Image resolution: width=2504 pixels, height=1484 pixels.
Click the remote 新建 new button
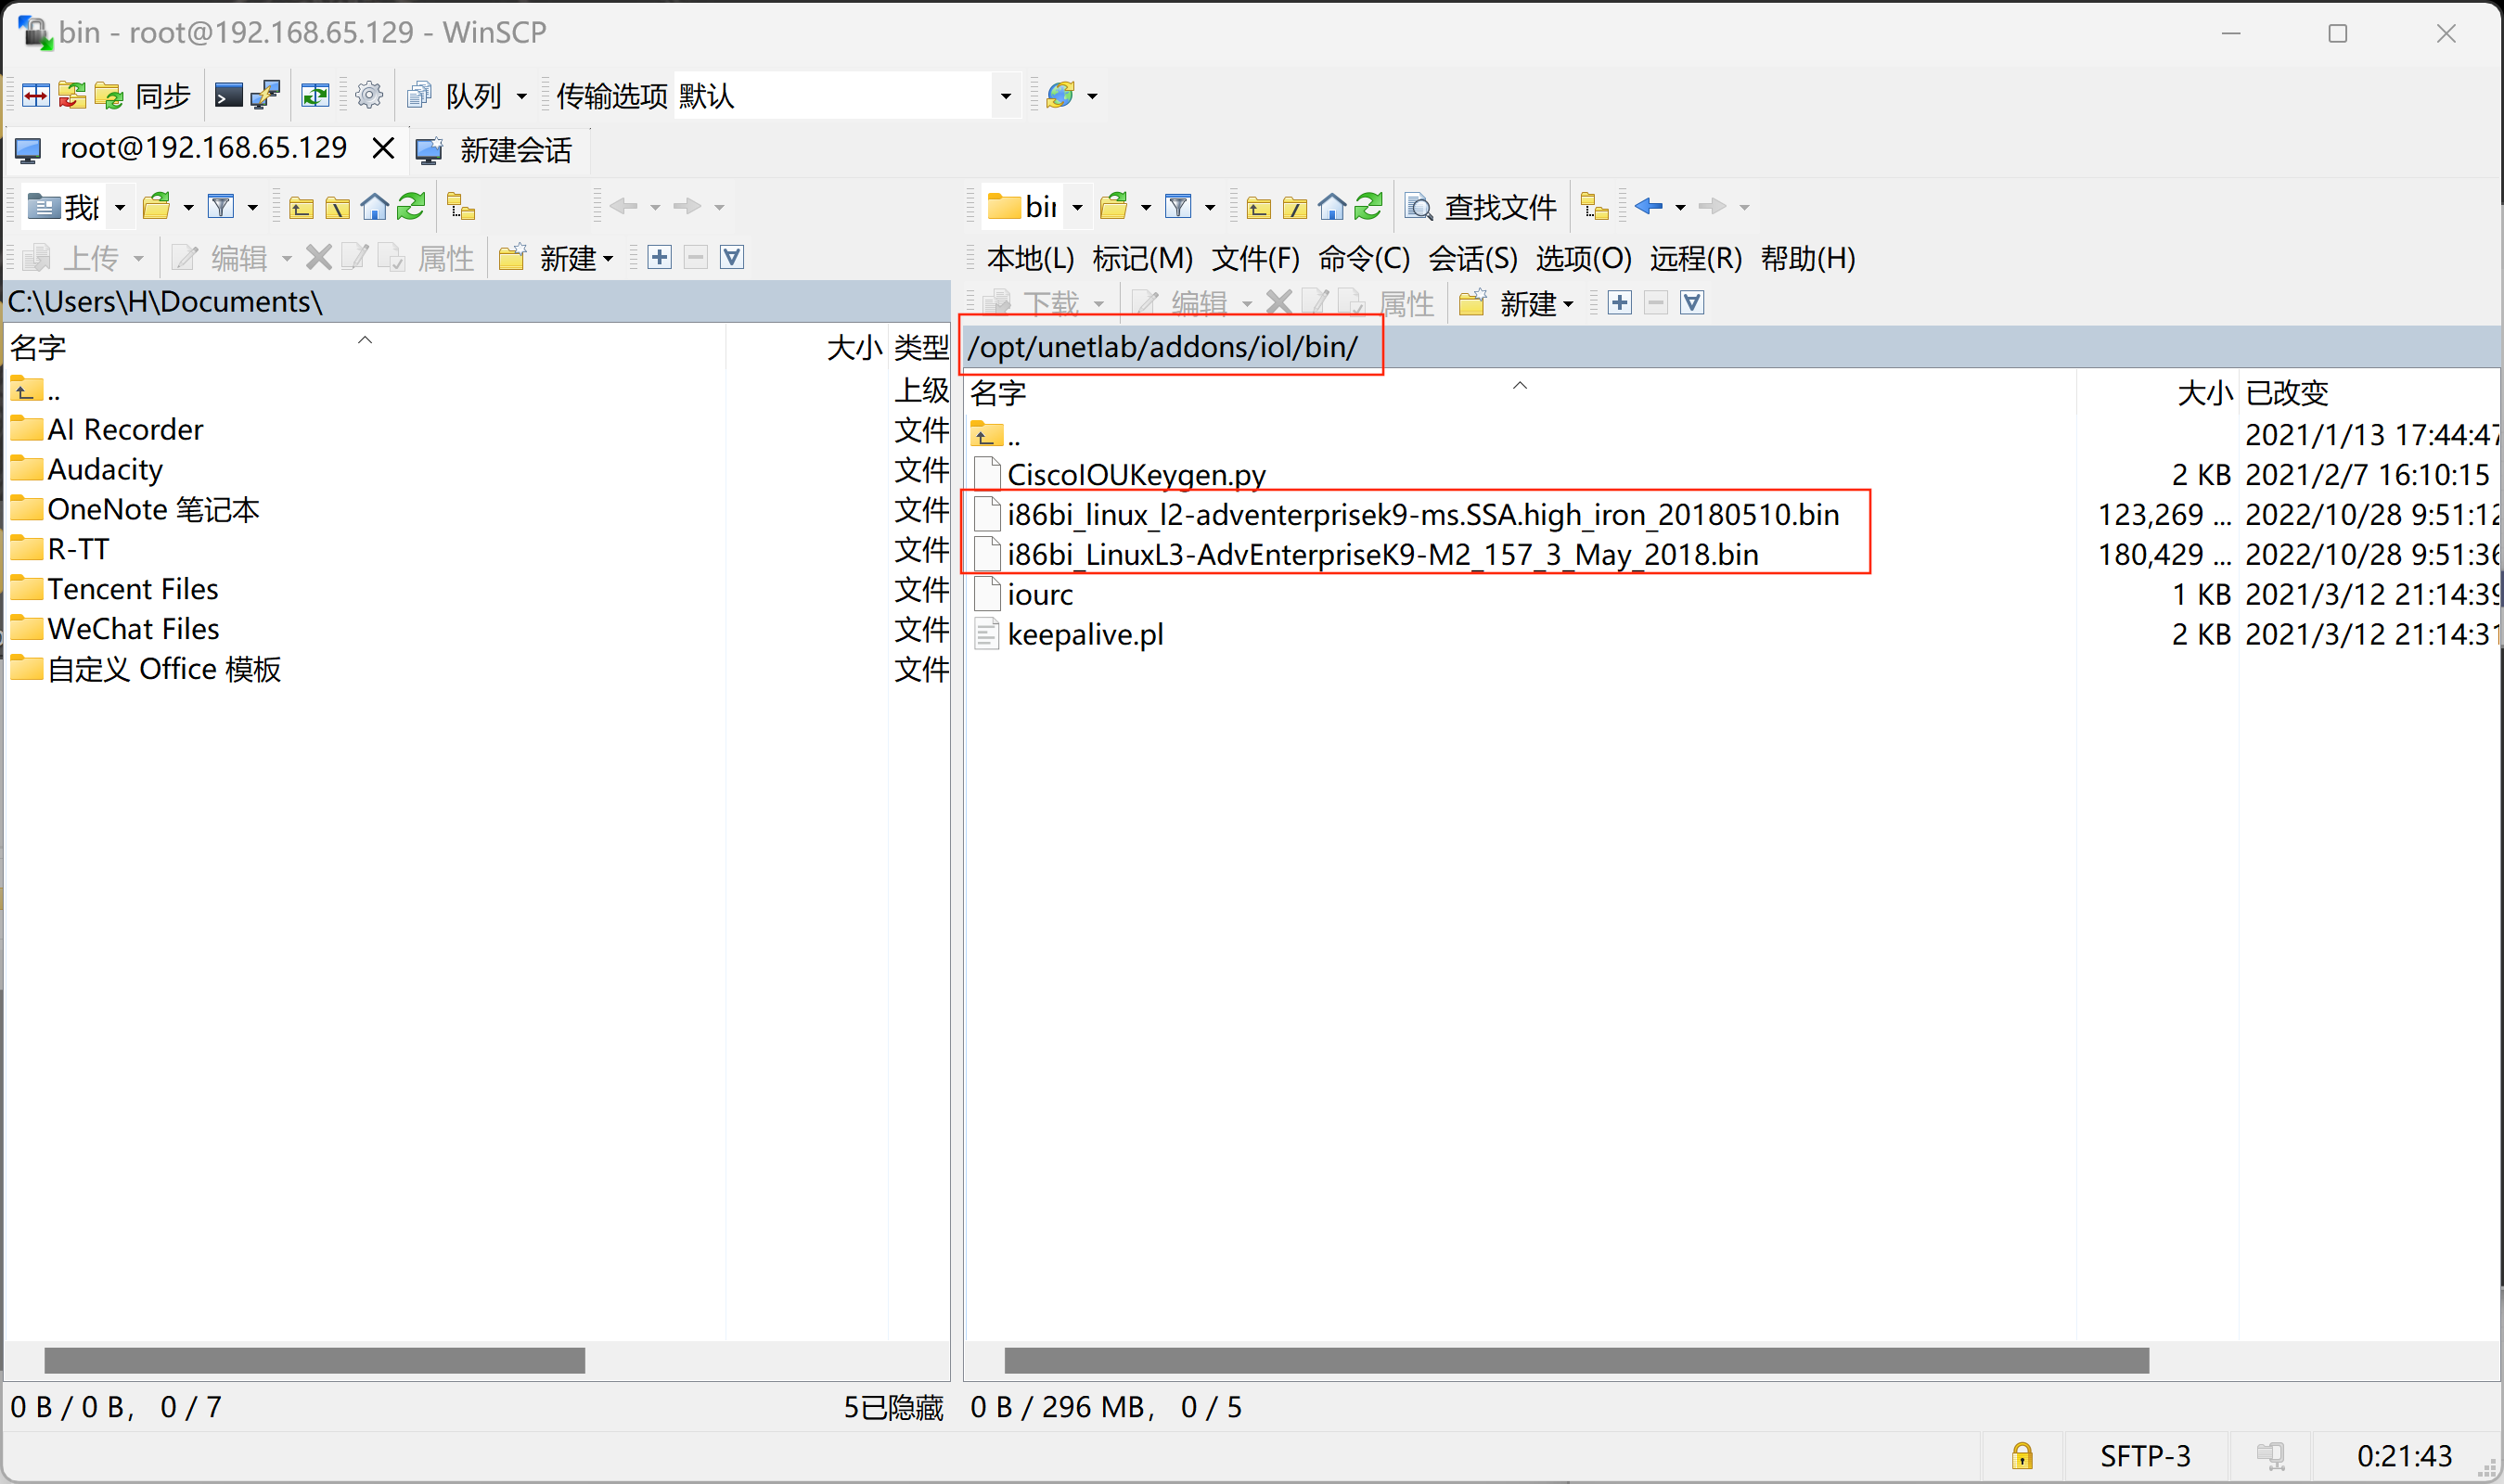tap(1516, 303)
